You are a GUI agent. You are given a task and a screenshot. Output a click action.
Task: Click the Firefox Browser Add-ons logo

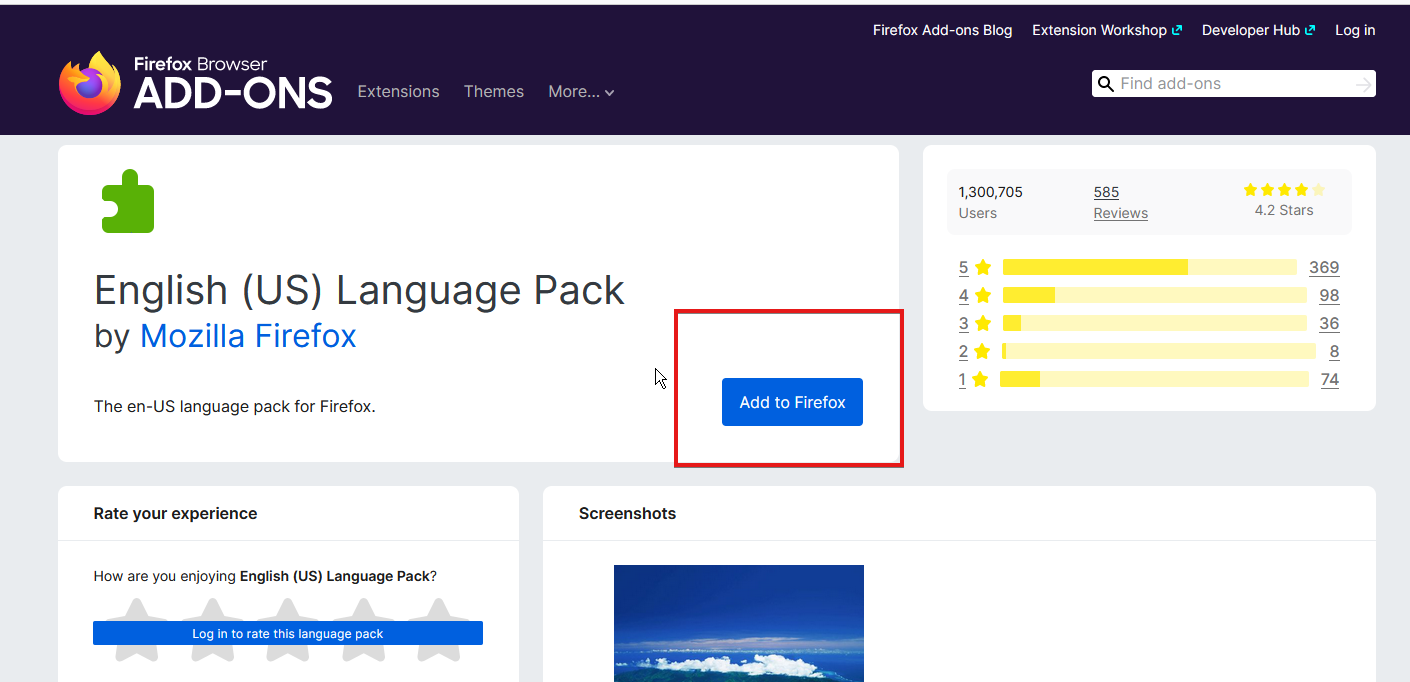pos(195,83)
